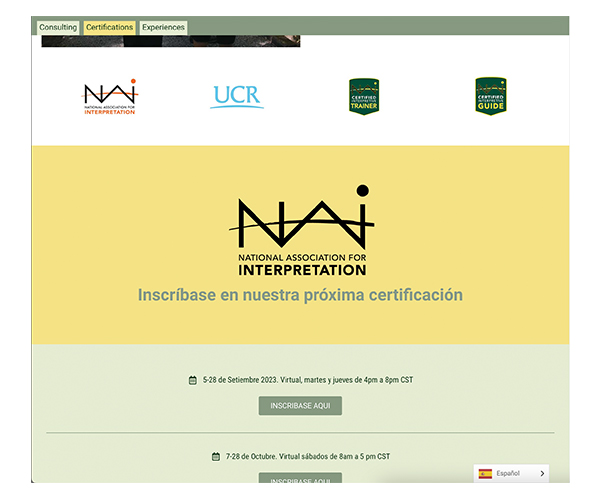This screenshot has height=500, width=600.
Task: Switch to the Experiences tab
Action: pos(163,28)
